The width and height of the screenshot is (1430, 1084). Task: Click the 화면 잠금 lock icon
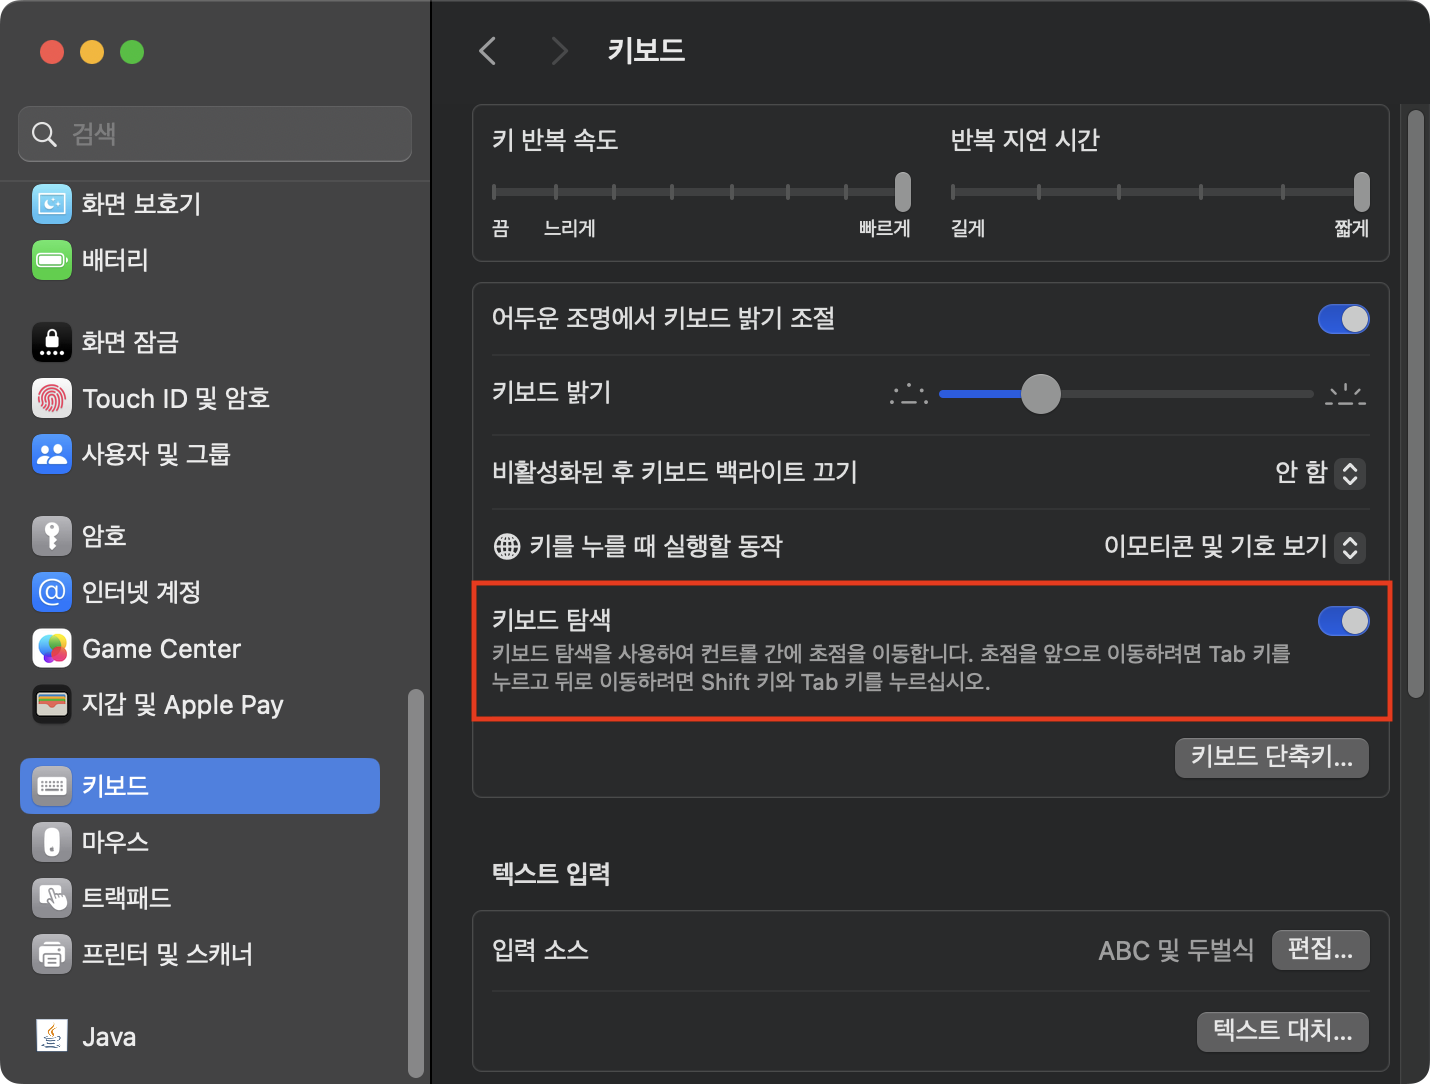point(52,342)
